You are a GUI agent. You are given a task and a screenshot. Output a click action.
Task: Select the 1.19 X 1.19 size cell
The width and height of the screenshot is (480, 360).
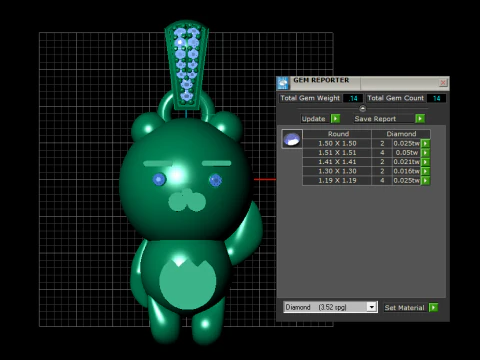[x=337, y=181]
